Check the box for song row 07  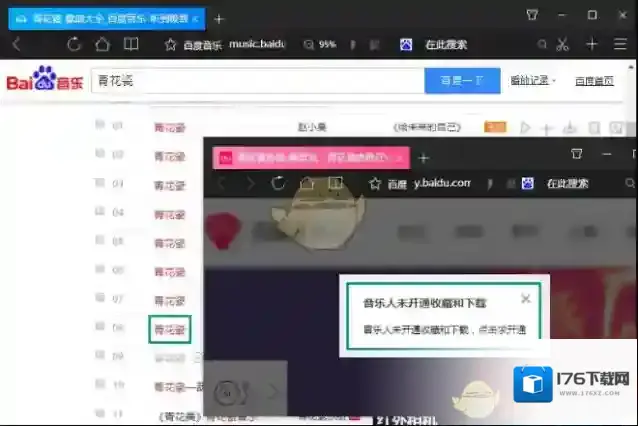click(100, 297)
